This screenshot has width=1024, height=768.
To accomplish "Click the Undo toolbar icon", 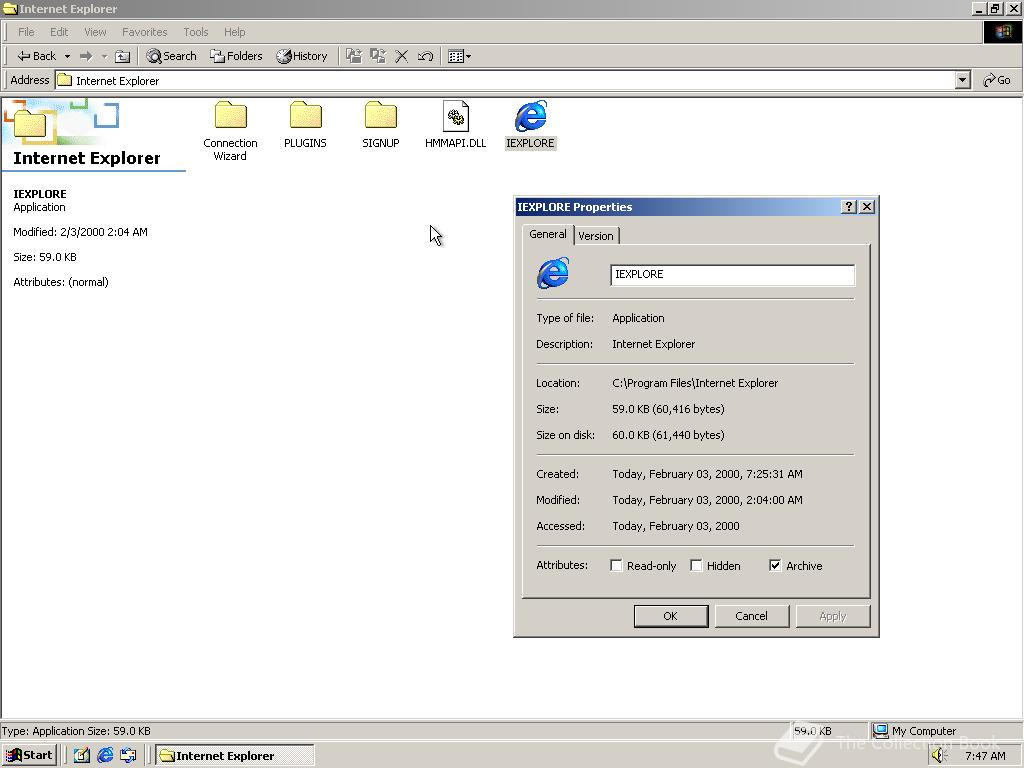I will point(425,56).
